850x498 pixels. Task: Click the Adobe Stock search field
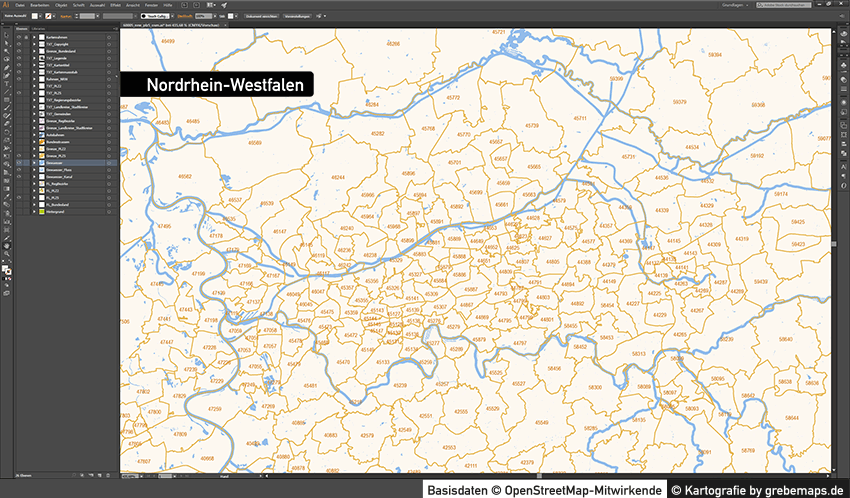pyautogui.click(x=790, y=5)
